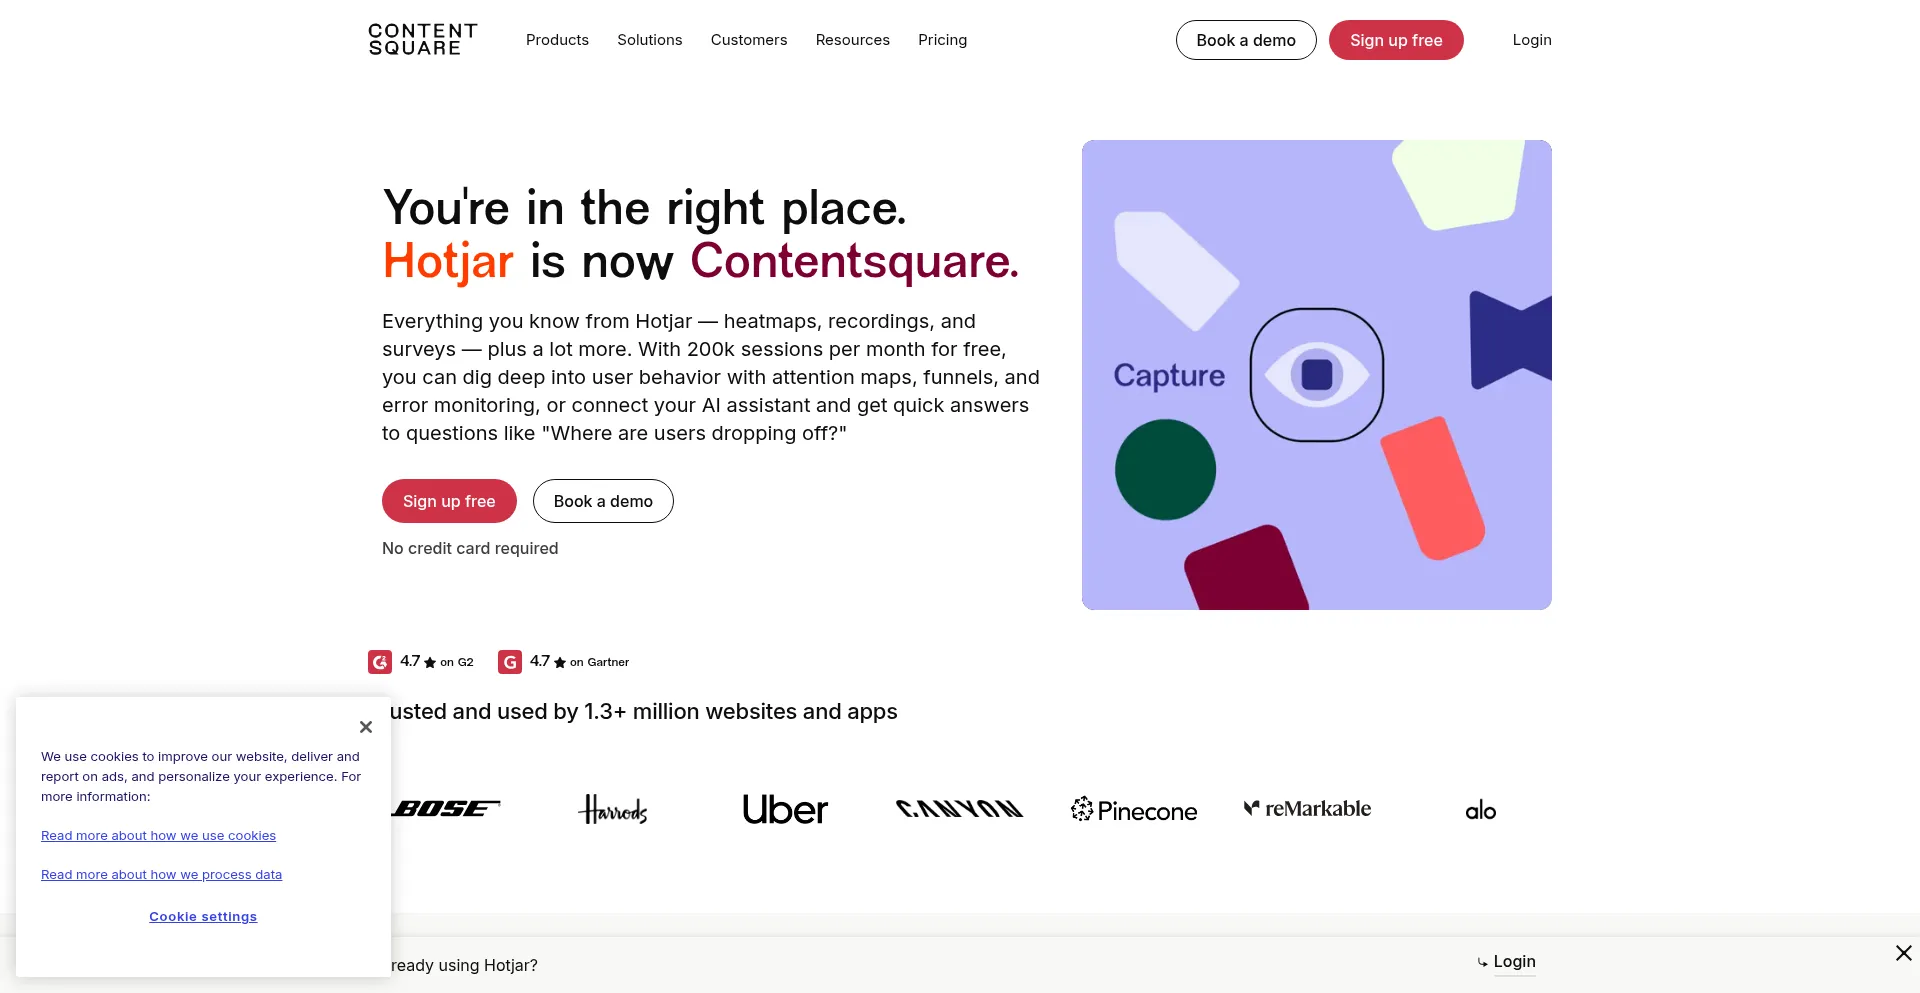1920x993 pixels.
Task: Click the 'Hotjar' word in headline
Action: 448,262
